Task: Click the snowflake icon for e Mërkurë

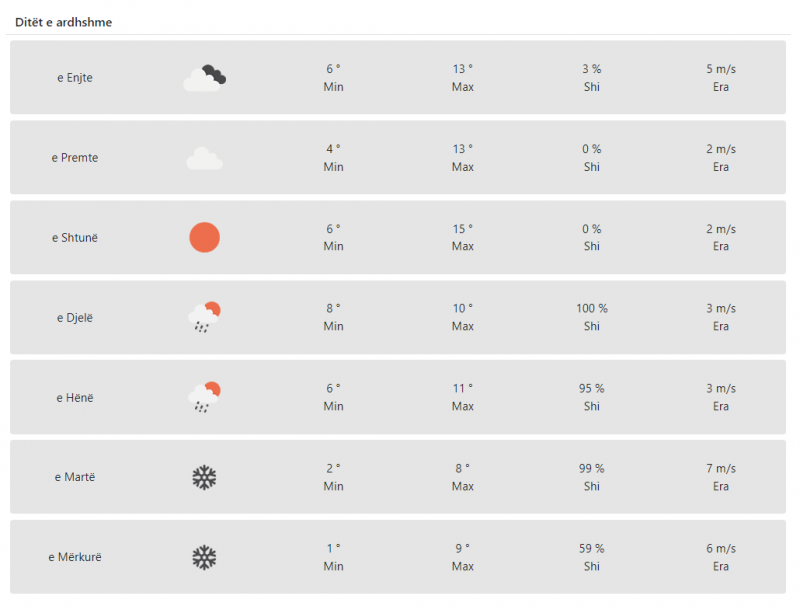Action: (x=205, y=557)
